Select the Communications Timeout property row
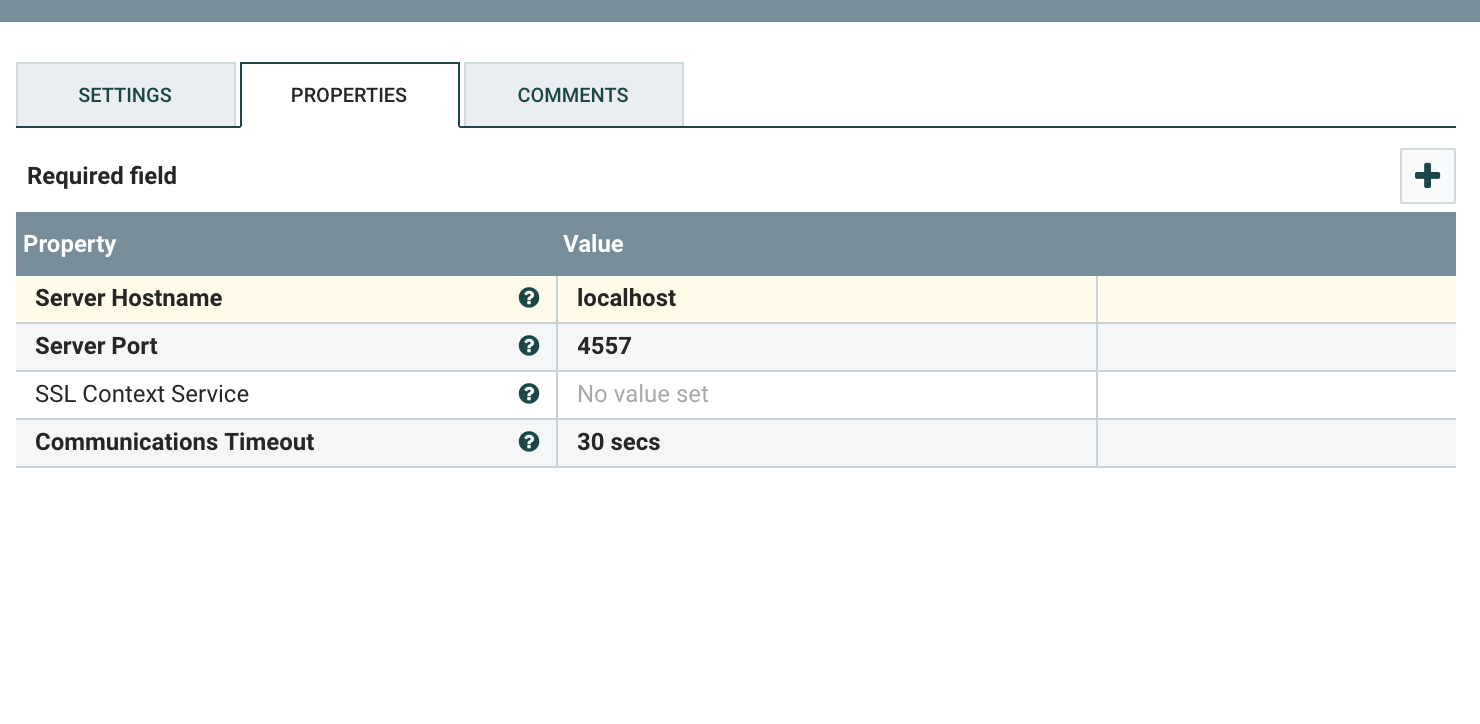The height and width of the screenshot is (724, 1480). click(174, 441)
